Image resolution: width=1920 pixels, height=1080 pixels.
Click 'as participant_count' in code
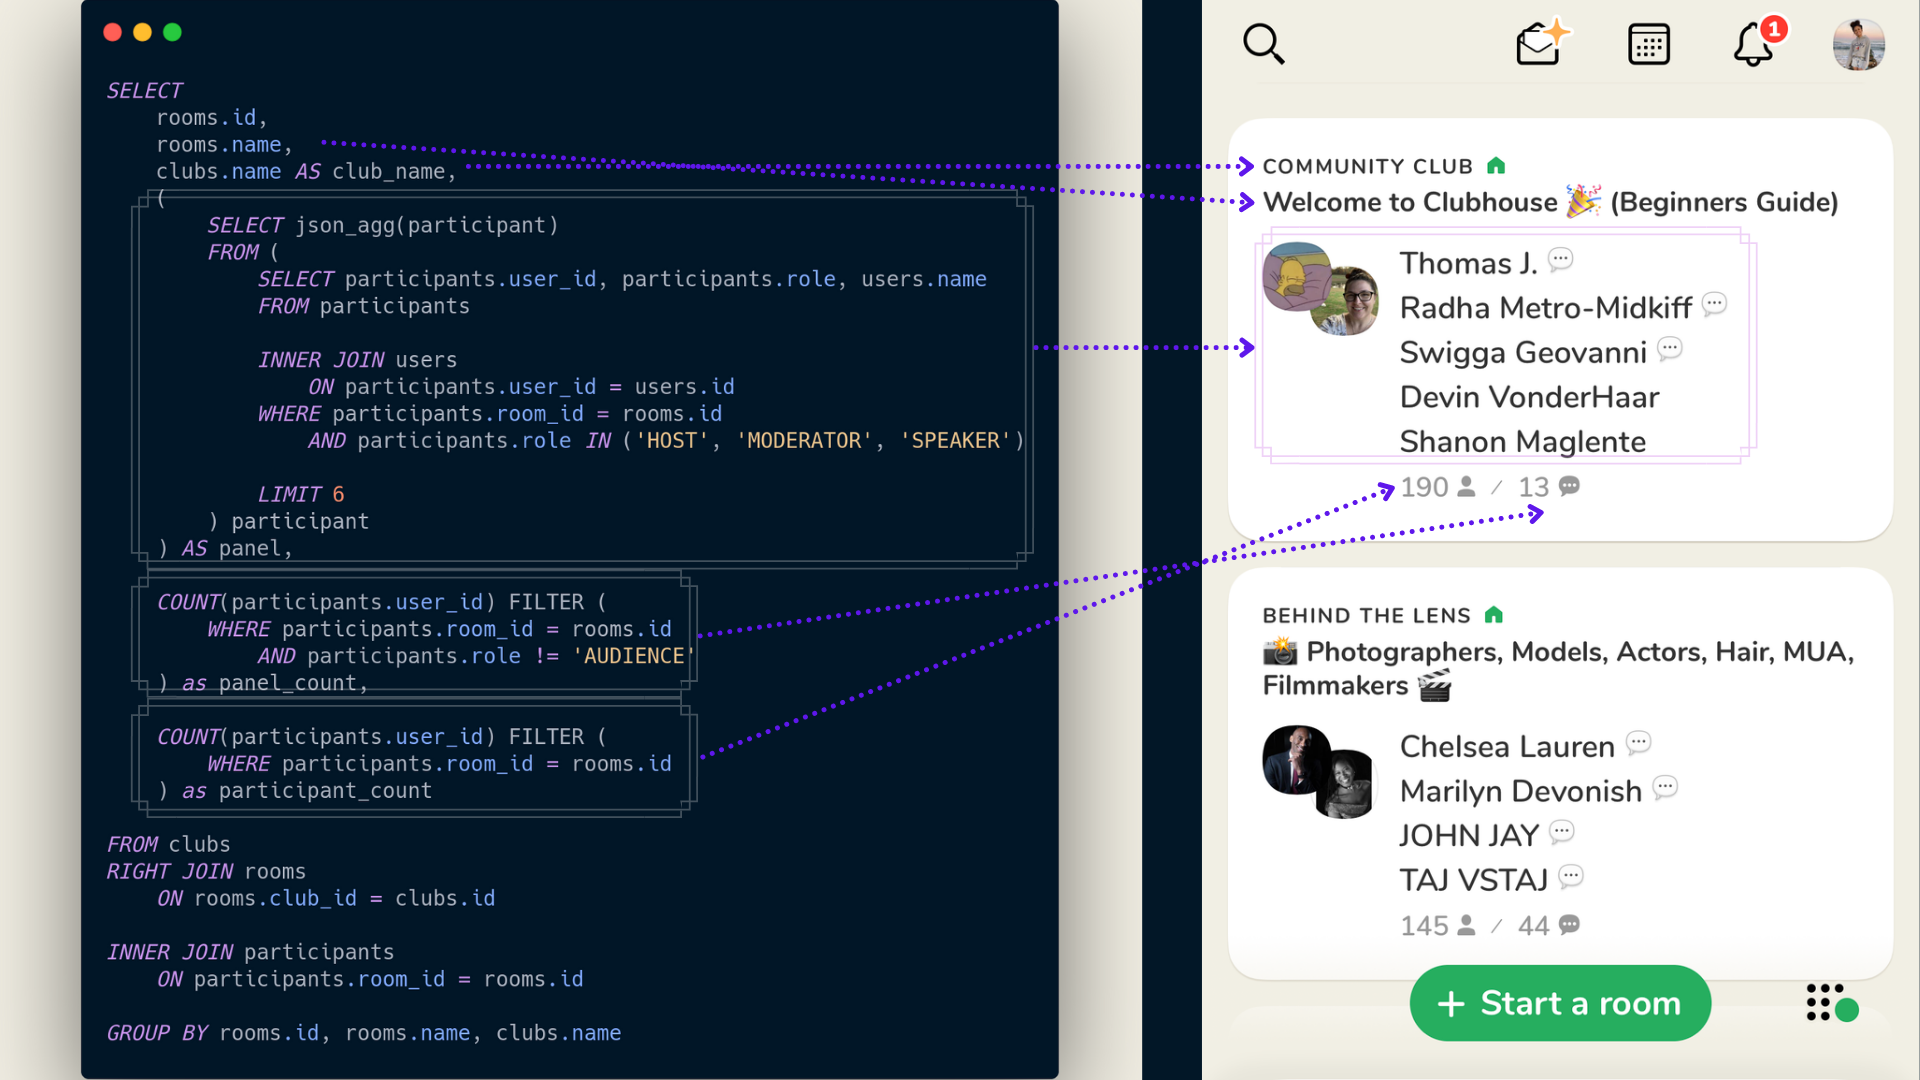click(x=307, y=791)
